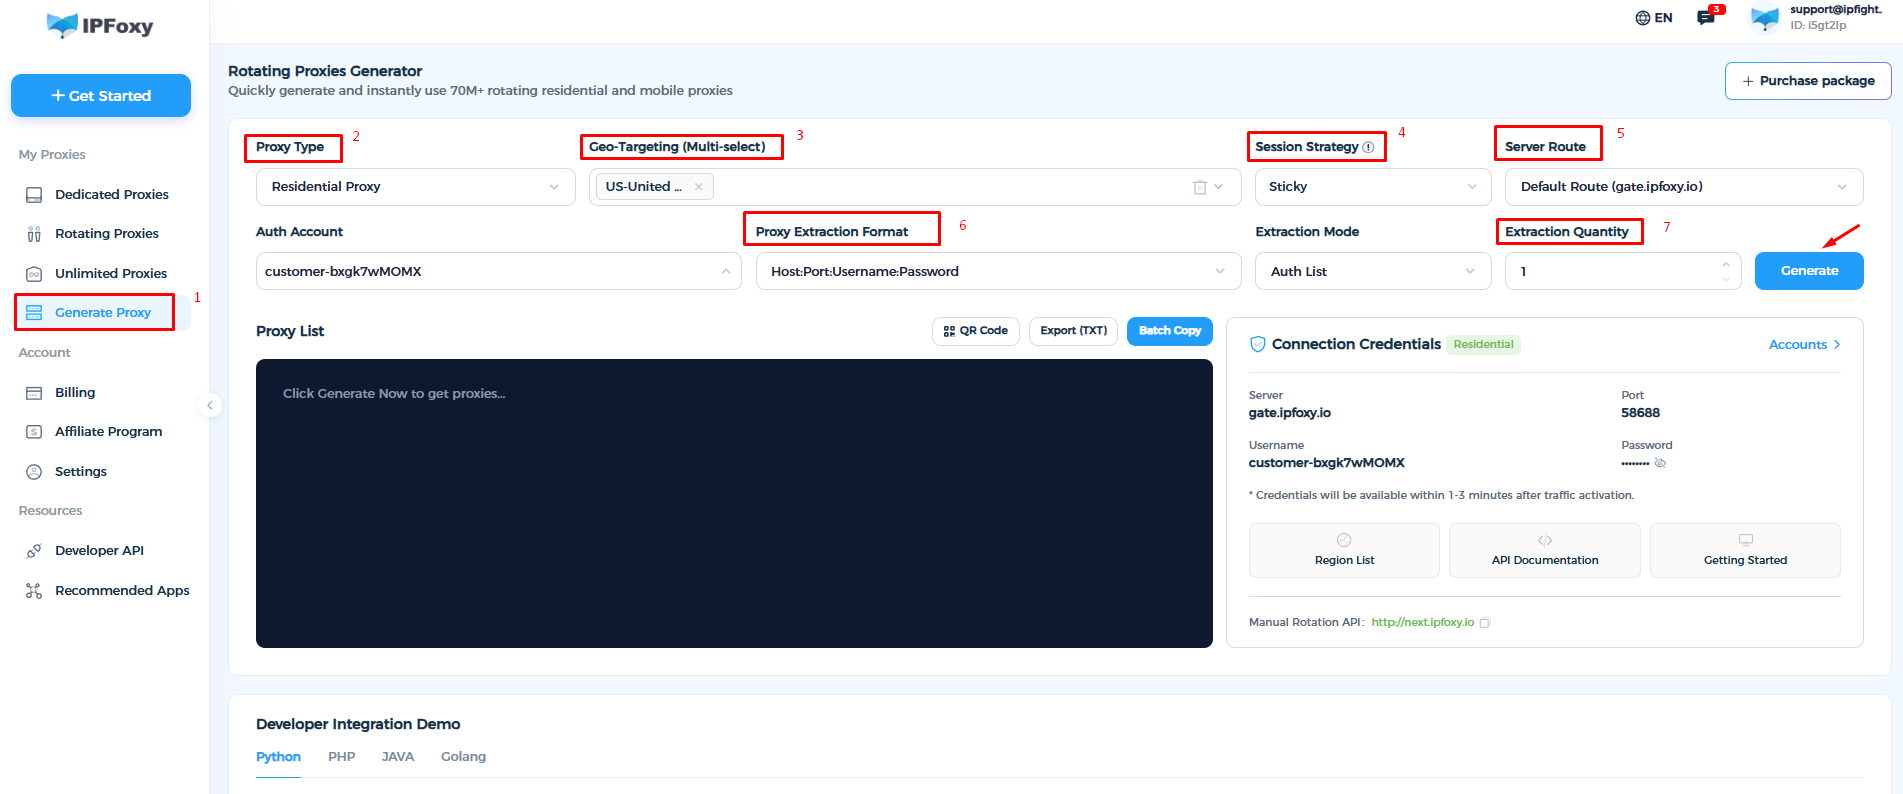The height and width of the screenshot is (794, 1903).
Task: Open the Extraction Mode dropdown
Action: click(x=1373, y=271)
